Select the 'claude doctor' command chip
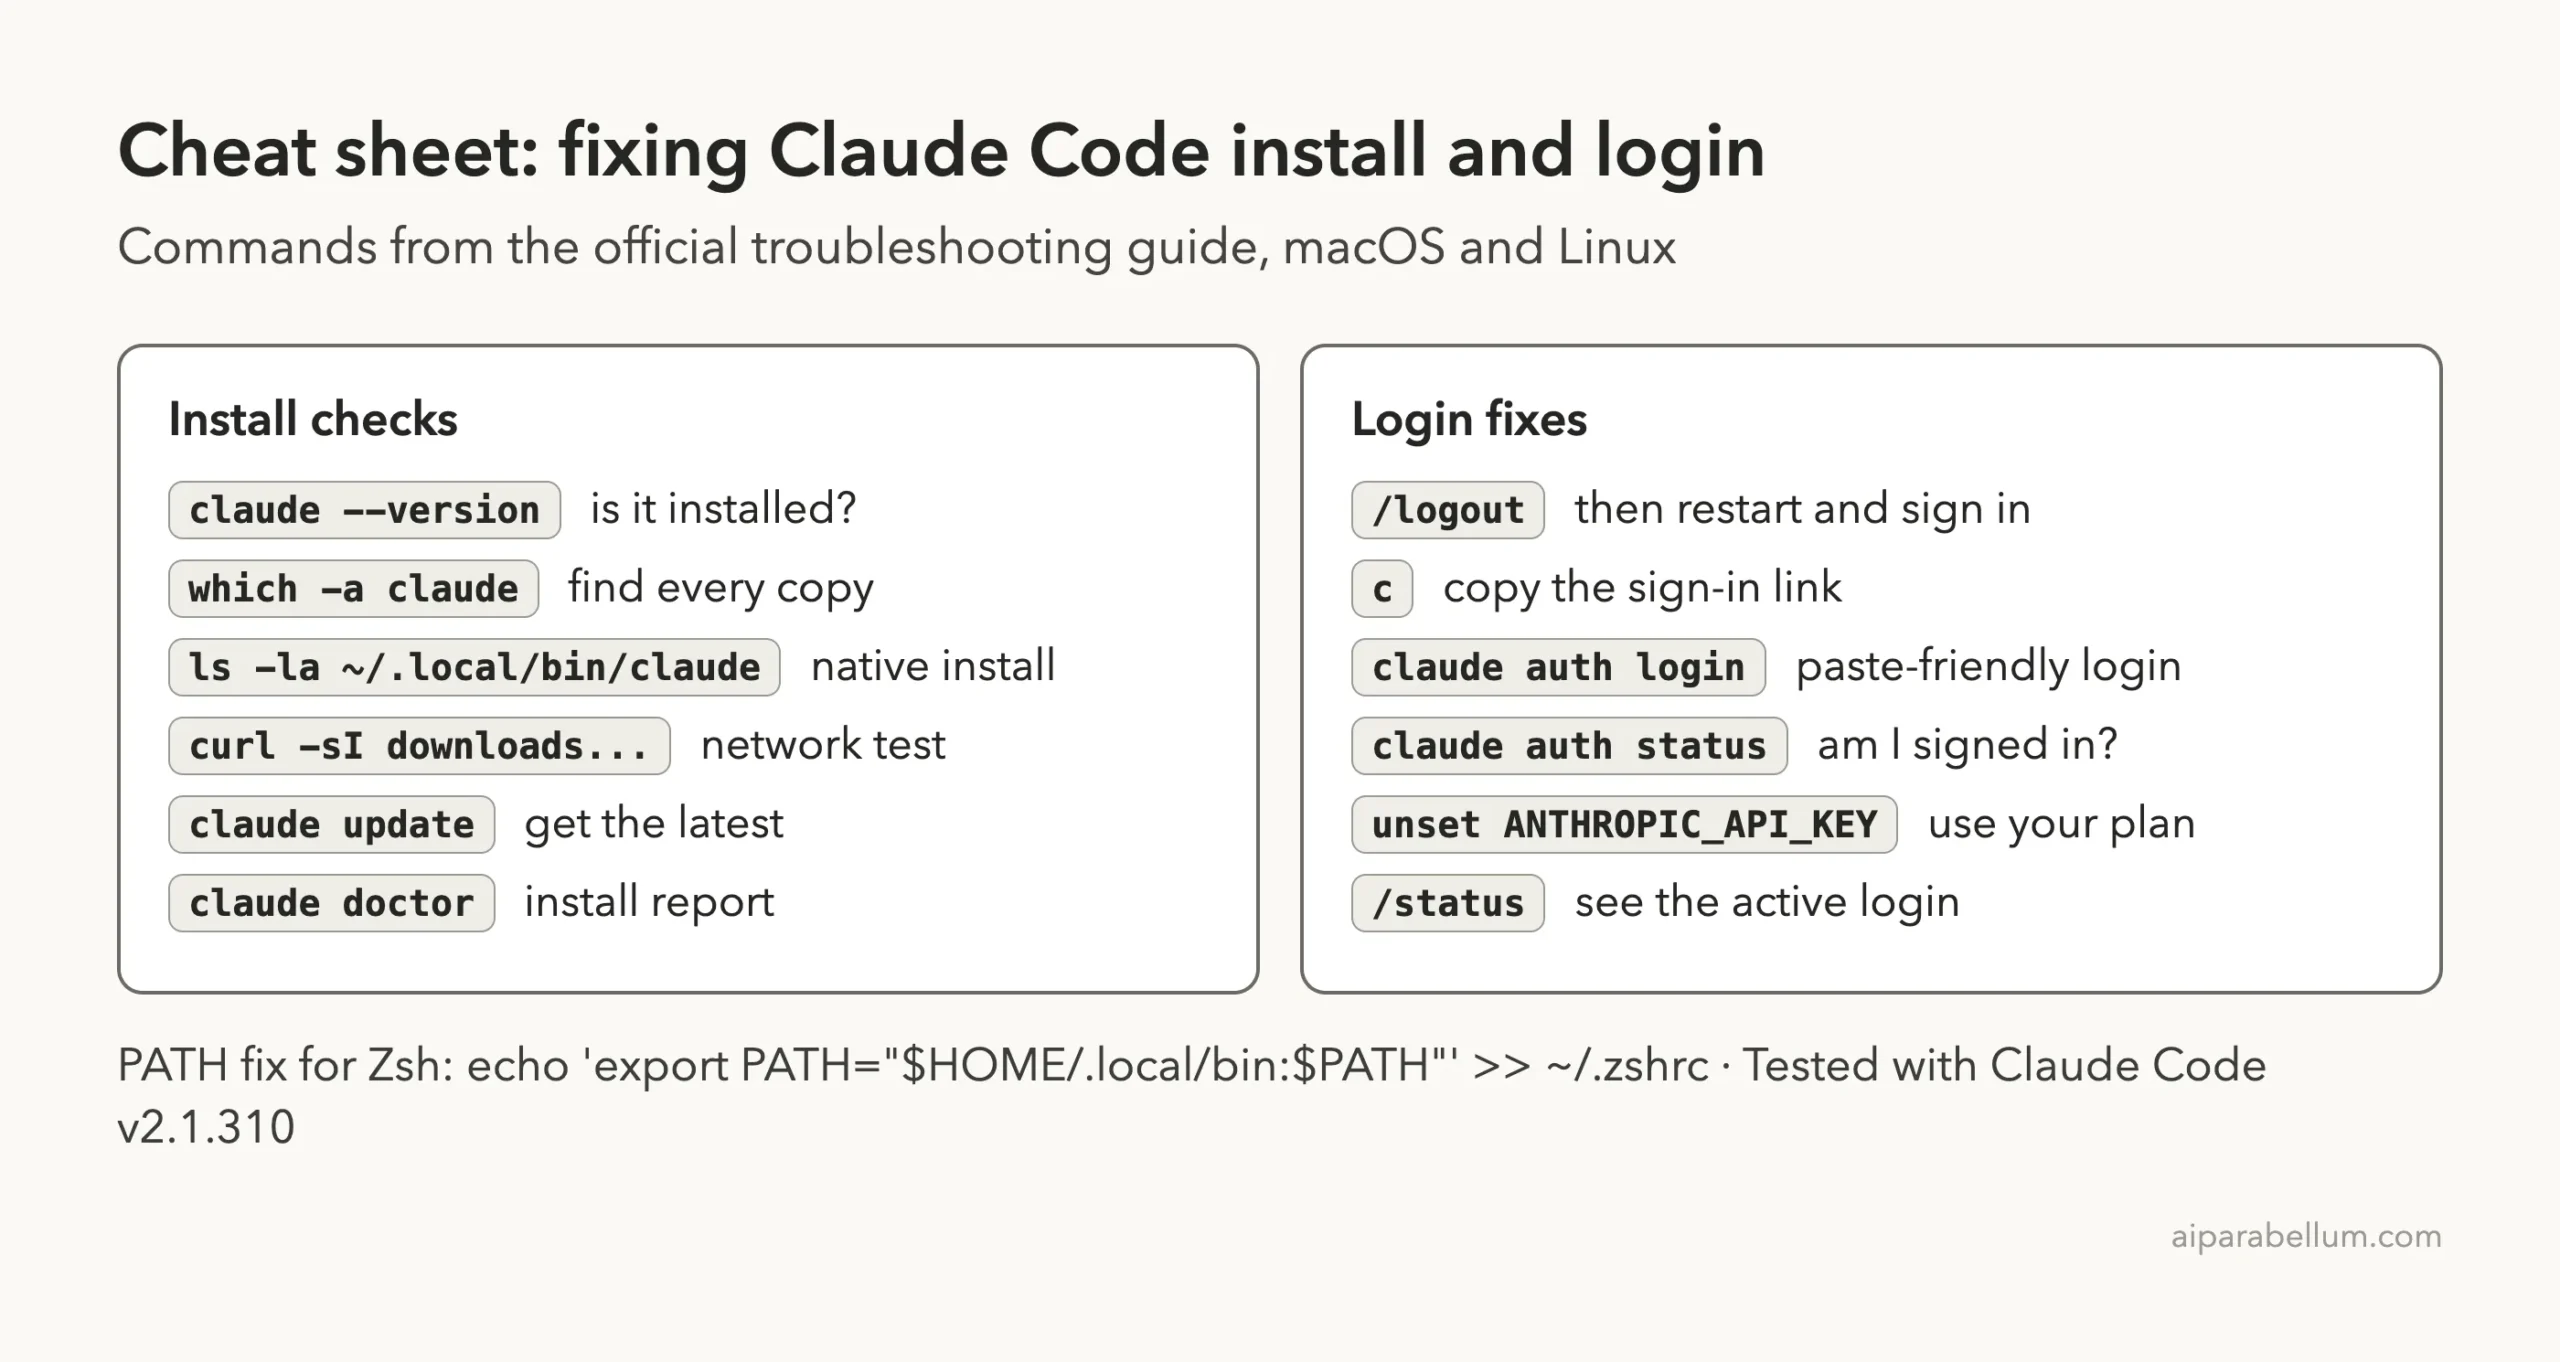 [x=331, y=903]
